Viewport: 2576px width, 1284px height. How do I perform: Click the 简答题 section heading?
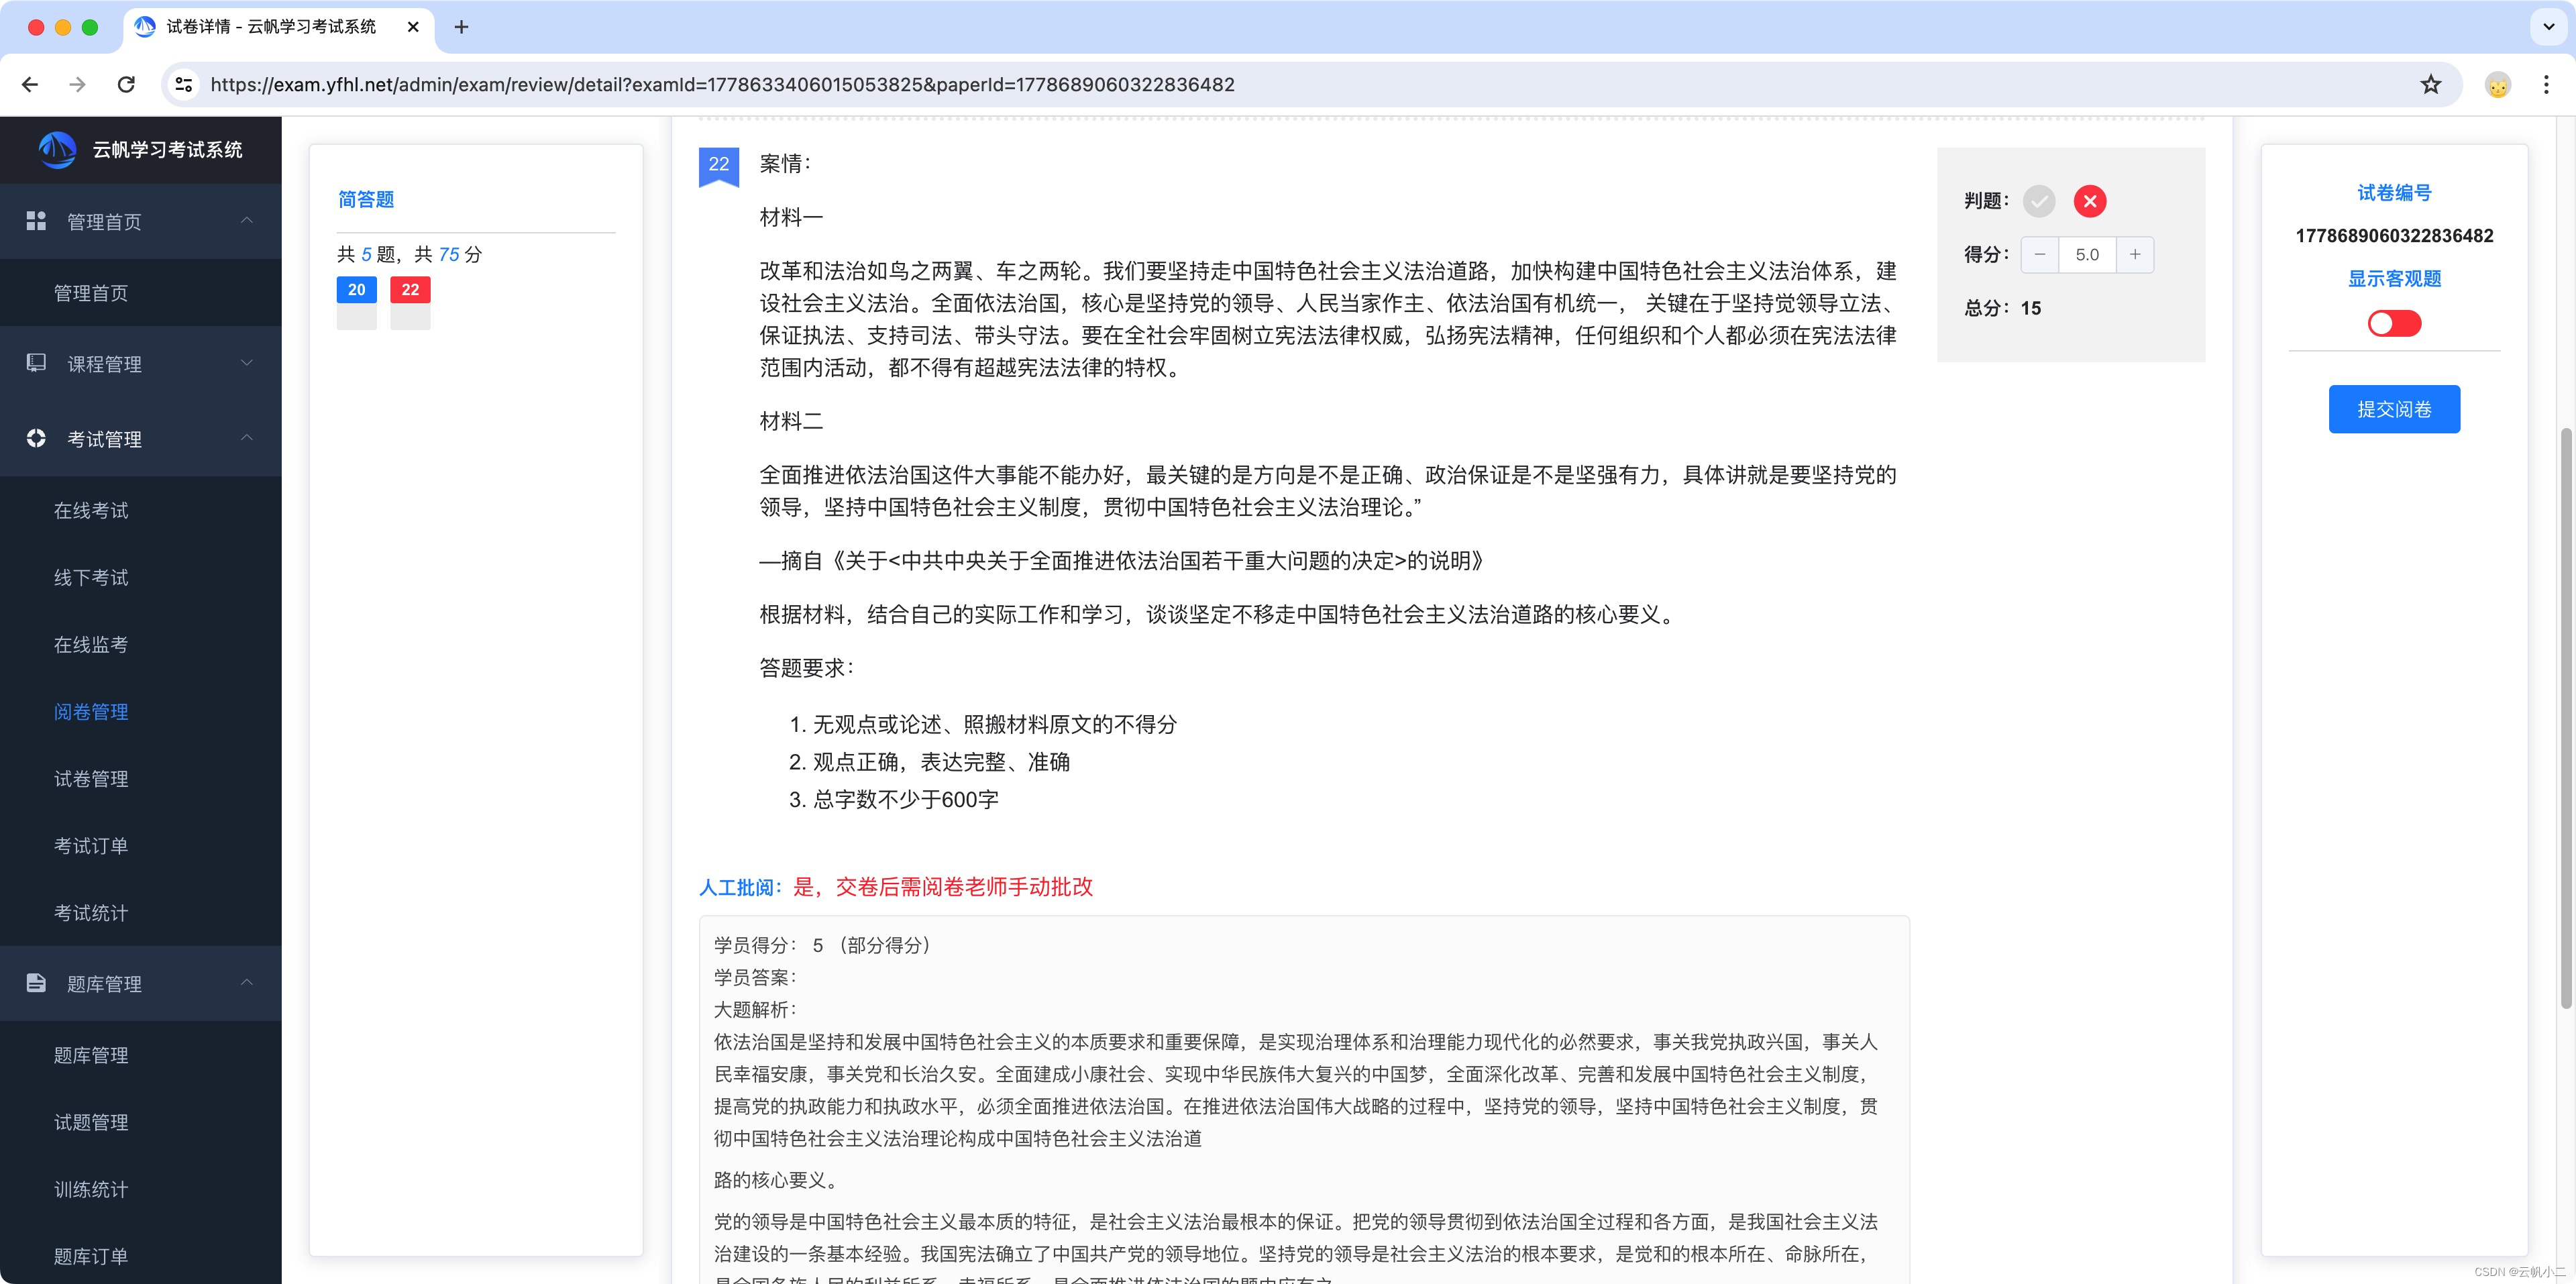366,199
